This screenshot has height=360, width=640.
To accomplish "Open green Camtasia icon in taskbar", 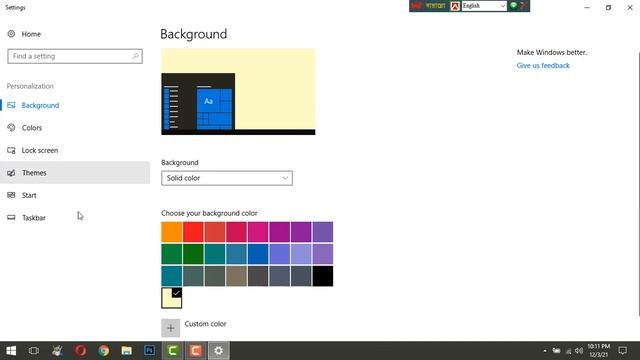I will click(173, 351).
